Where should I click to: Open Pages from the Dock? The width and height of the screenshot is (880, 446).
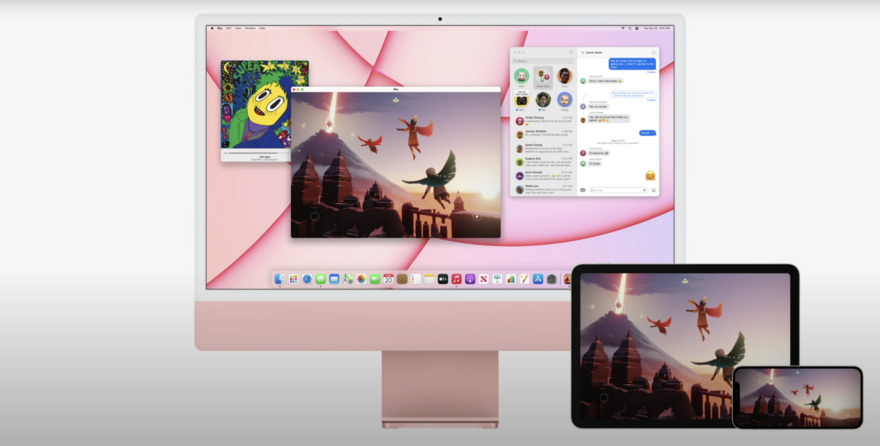524,279
